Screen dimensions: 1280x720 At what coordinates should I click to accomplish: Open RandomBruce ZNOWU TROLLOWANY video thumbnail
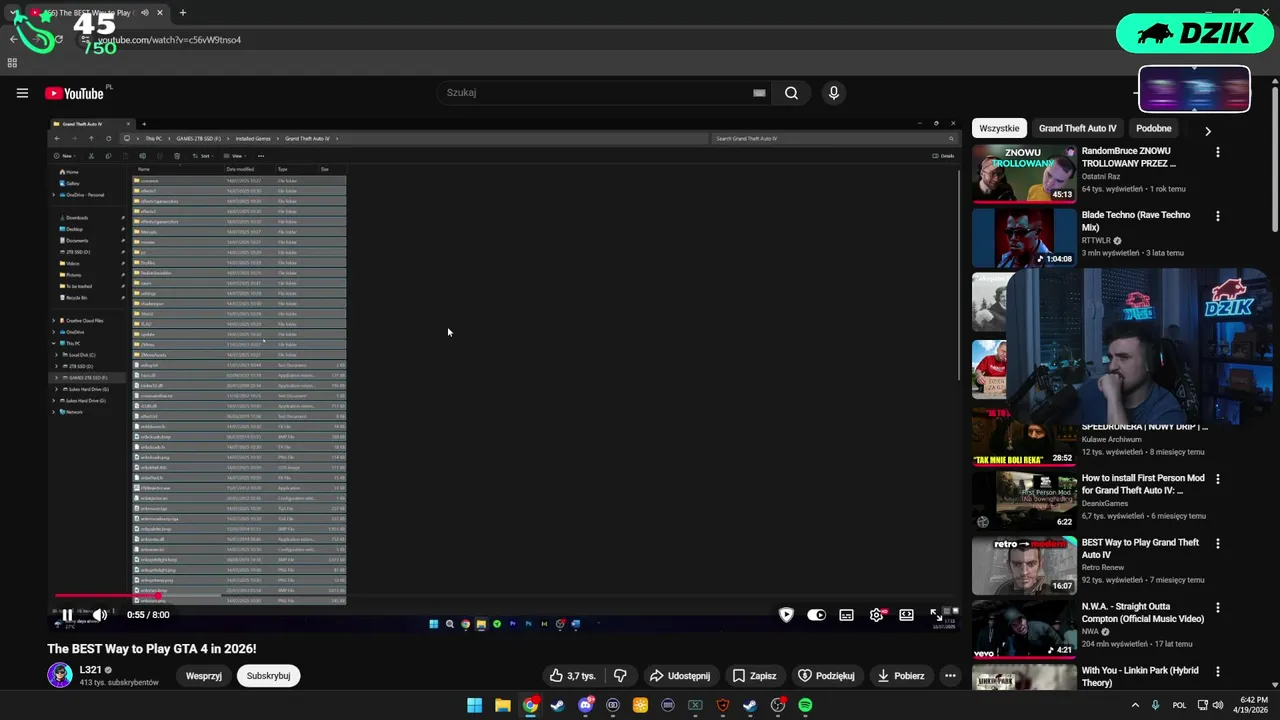coord(1024,174)
